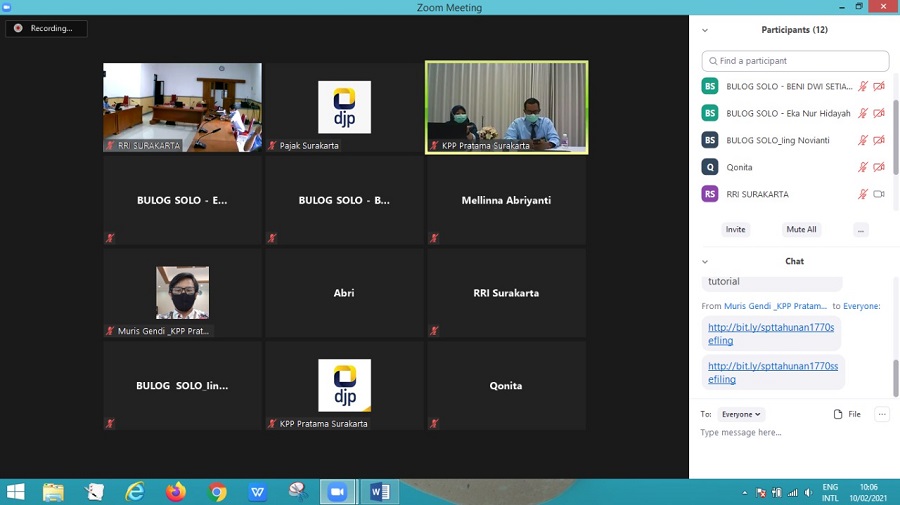Open the more options menu beside Mute All
The image size is (900, 505).
(x=861, y=230)
